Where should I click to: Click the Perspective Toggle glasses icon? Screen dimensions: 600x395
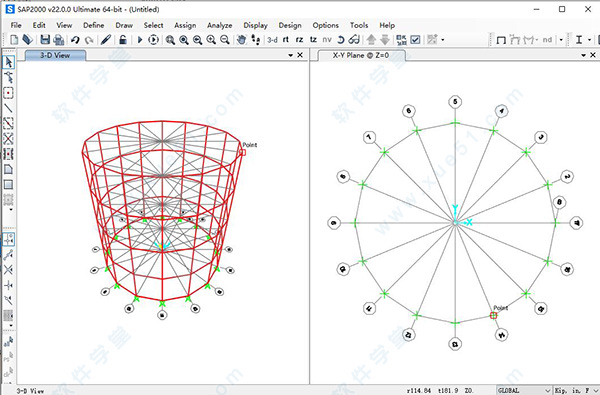click(354, 39)
